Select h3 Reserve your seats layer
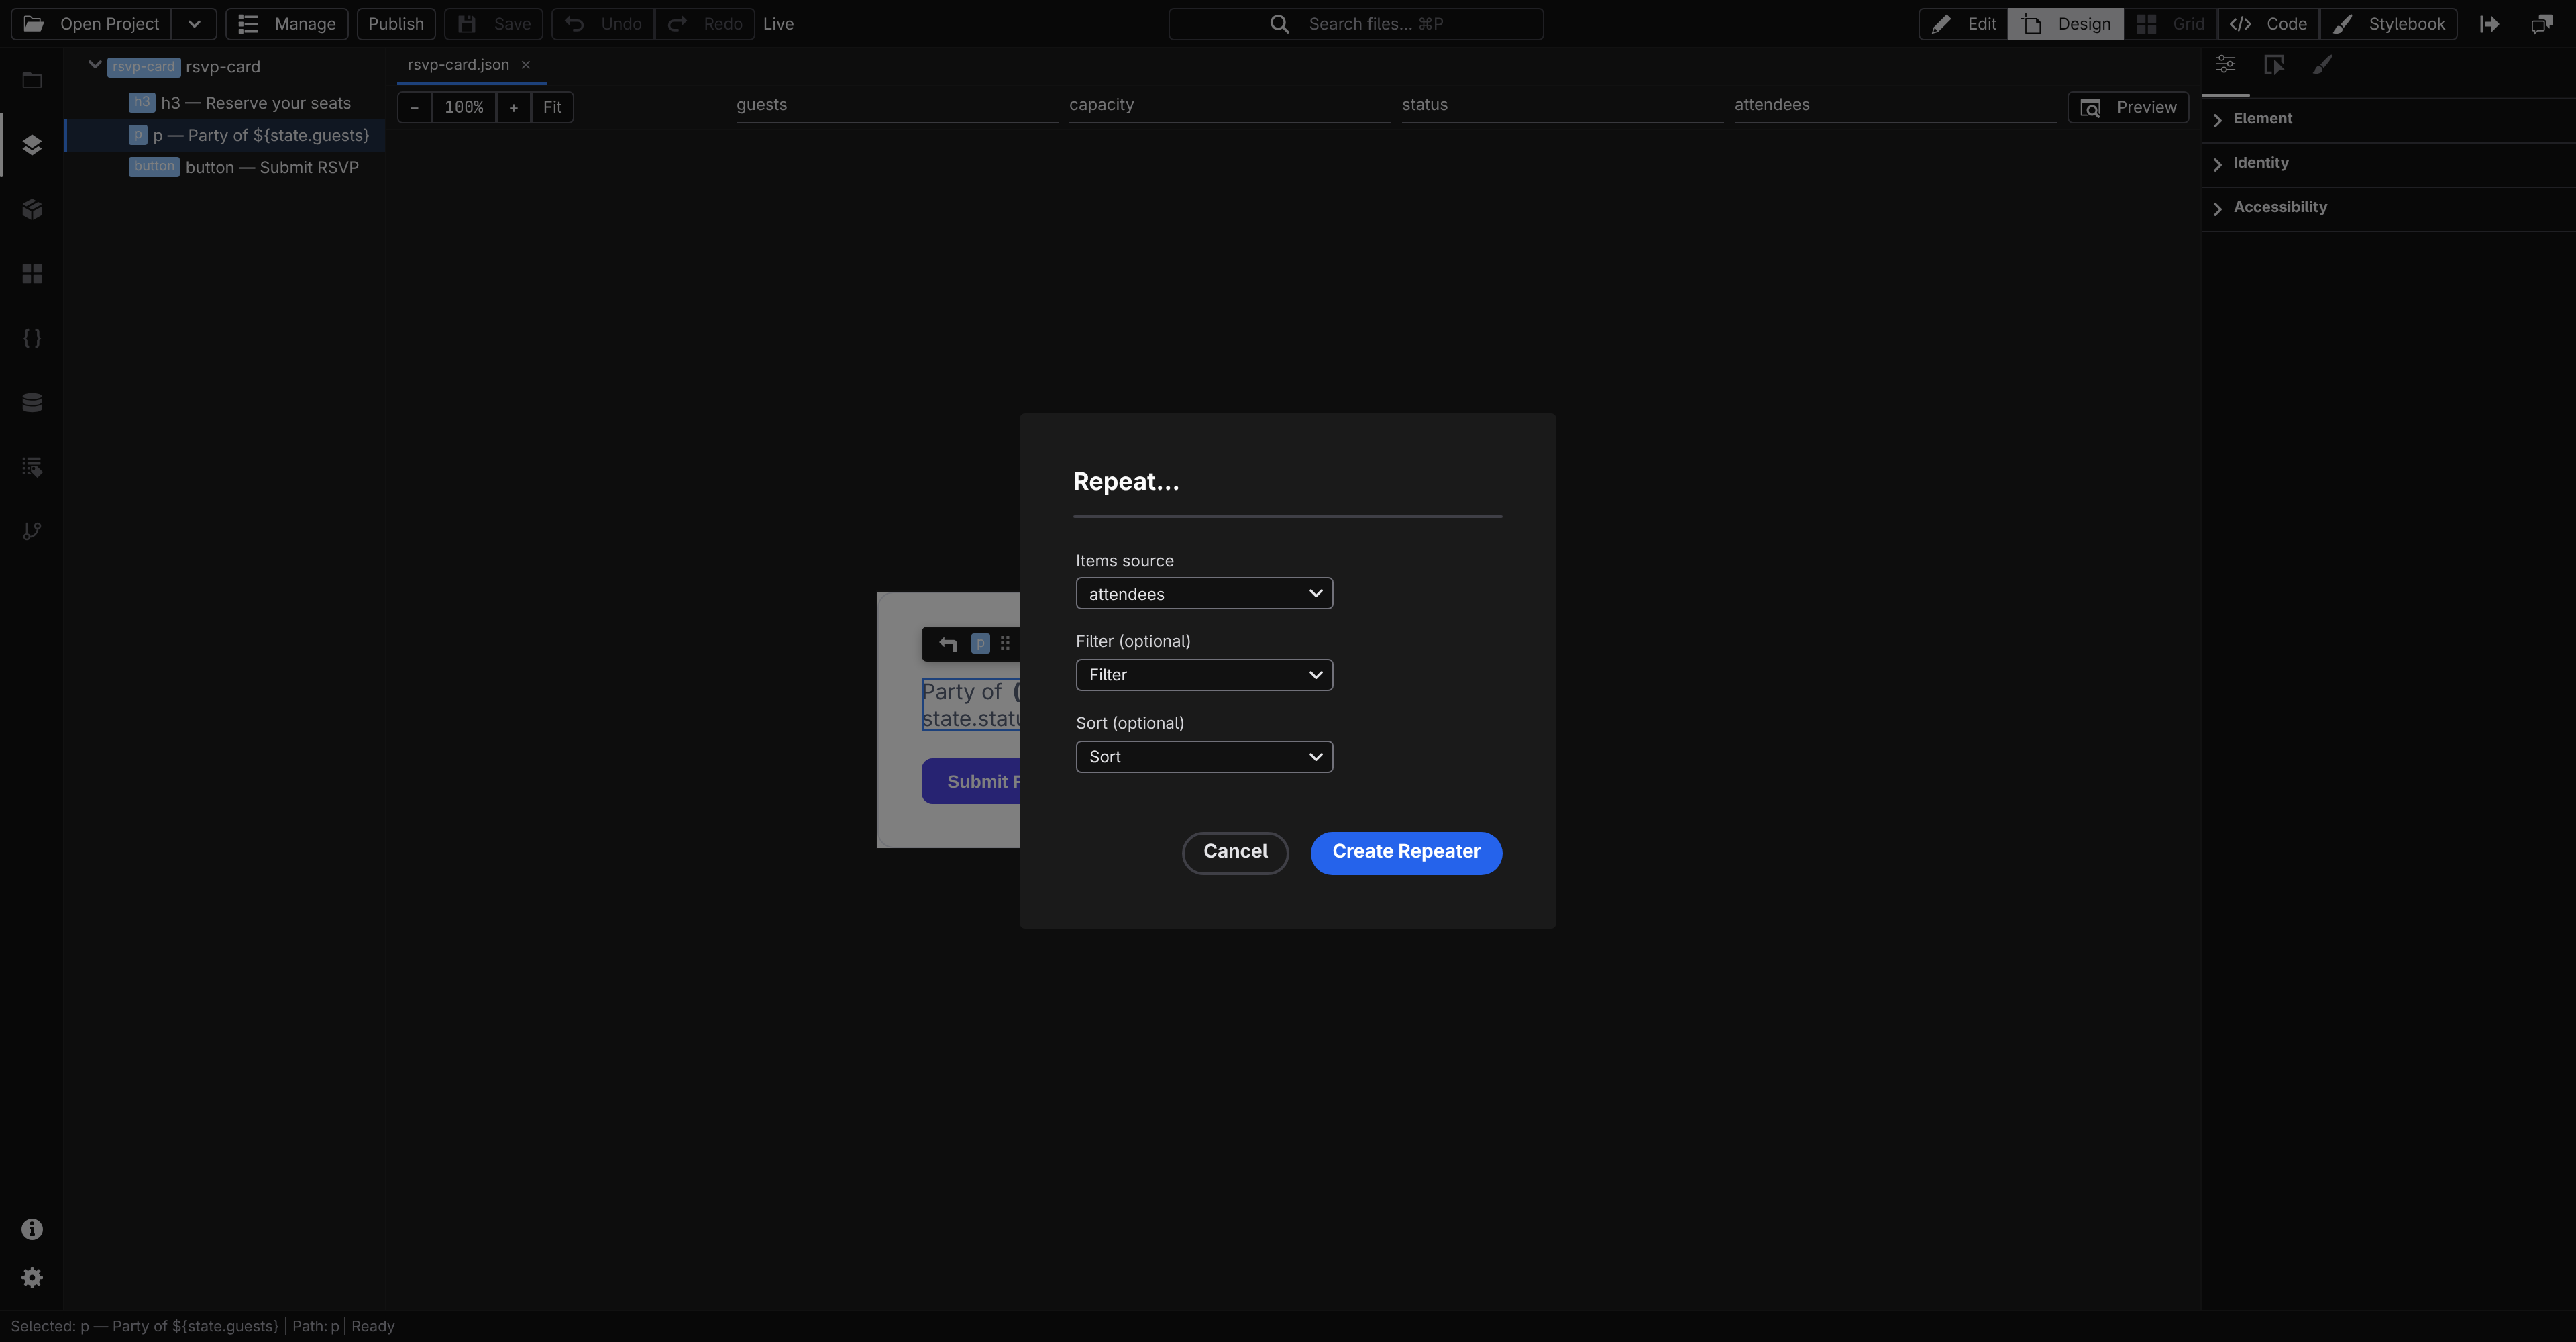Viewport: 2576px width, 1342px height. click(225, 103)
